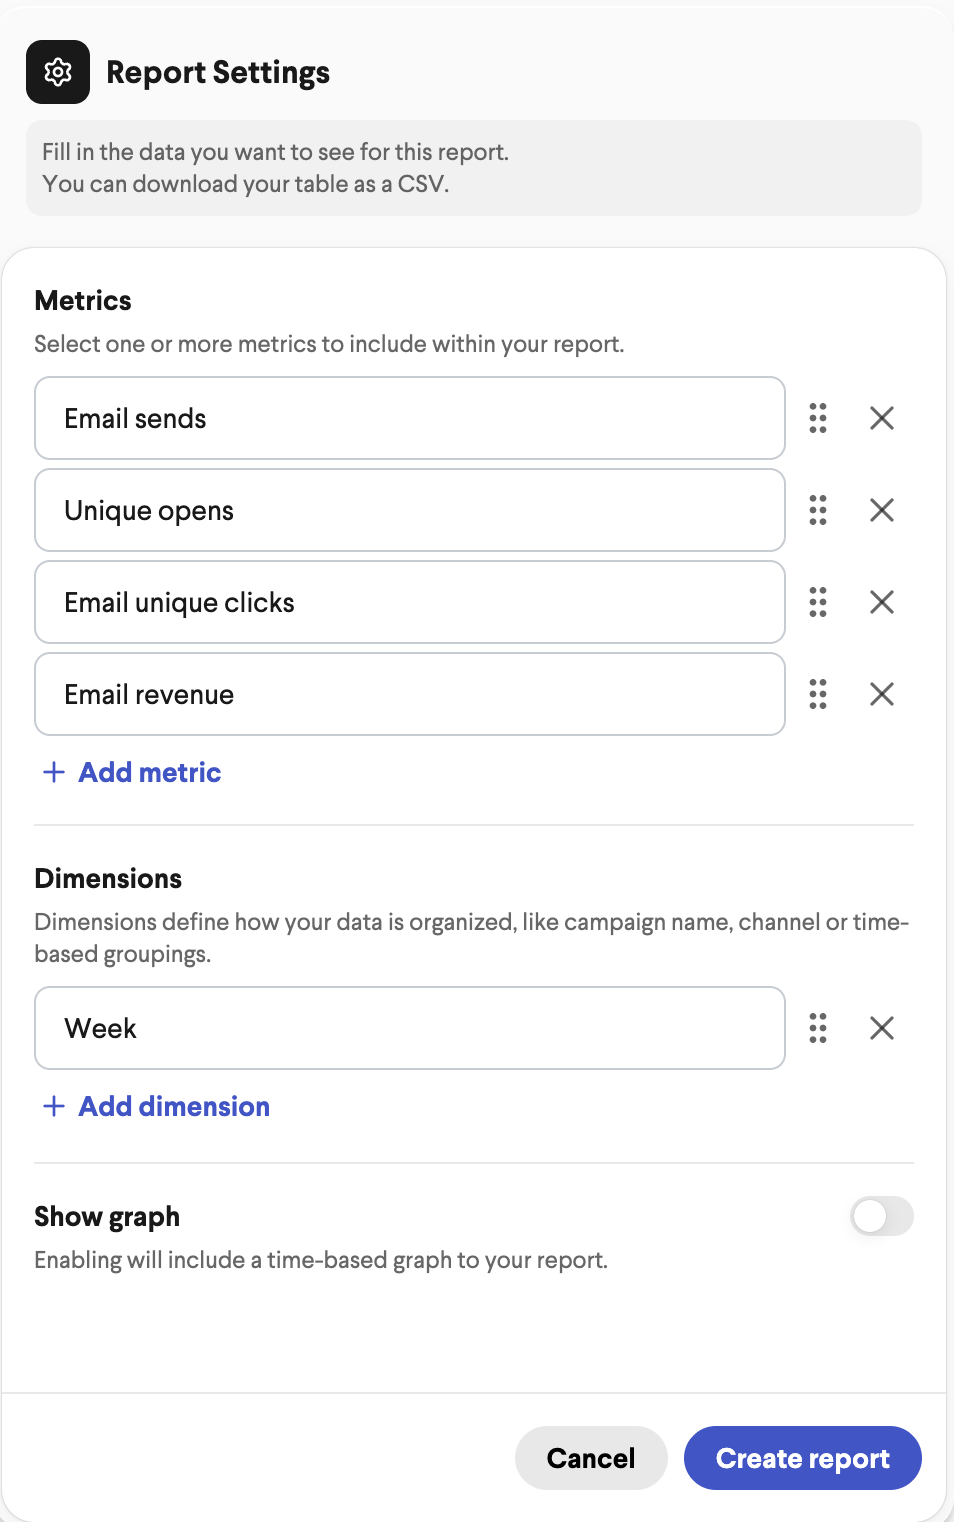Delete the Email unique clicks metric

click(x=882, y=602)
